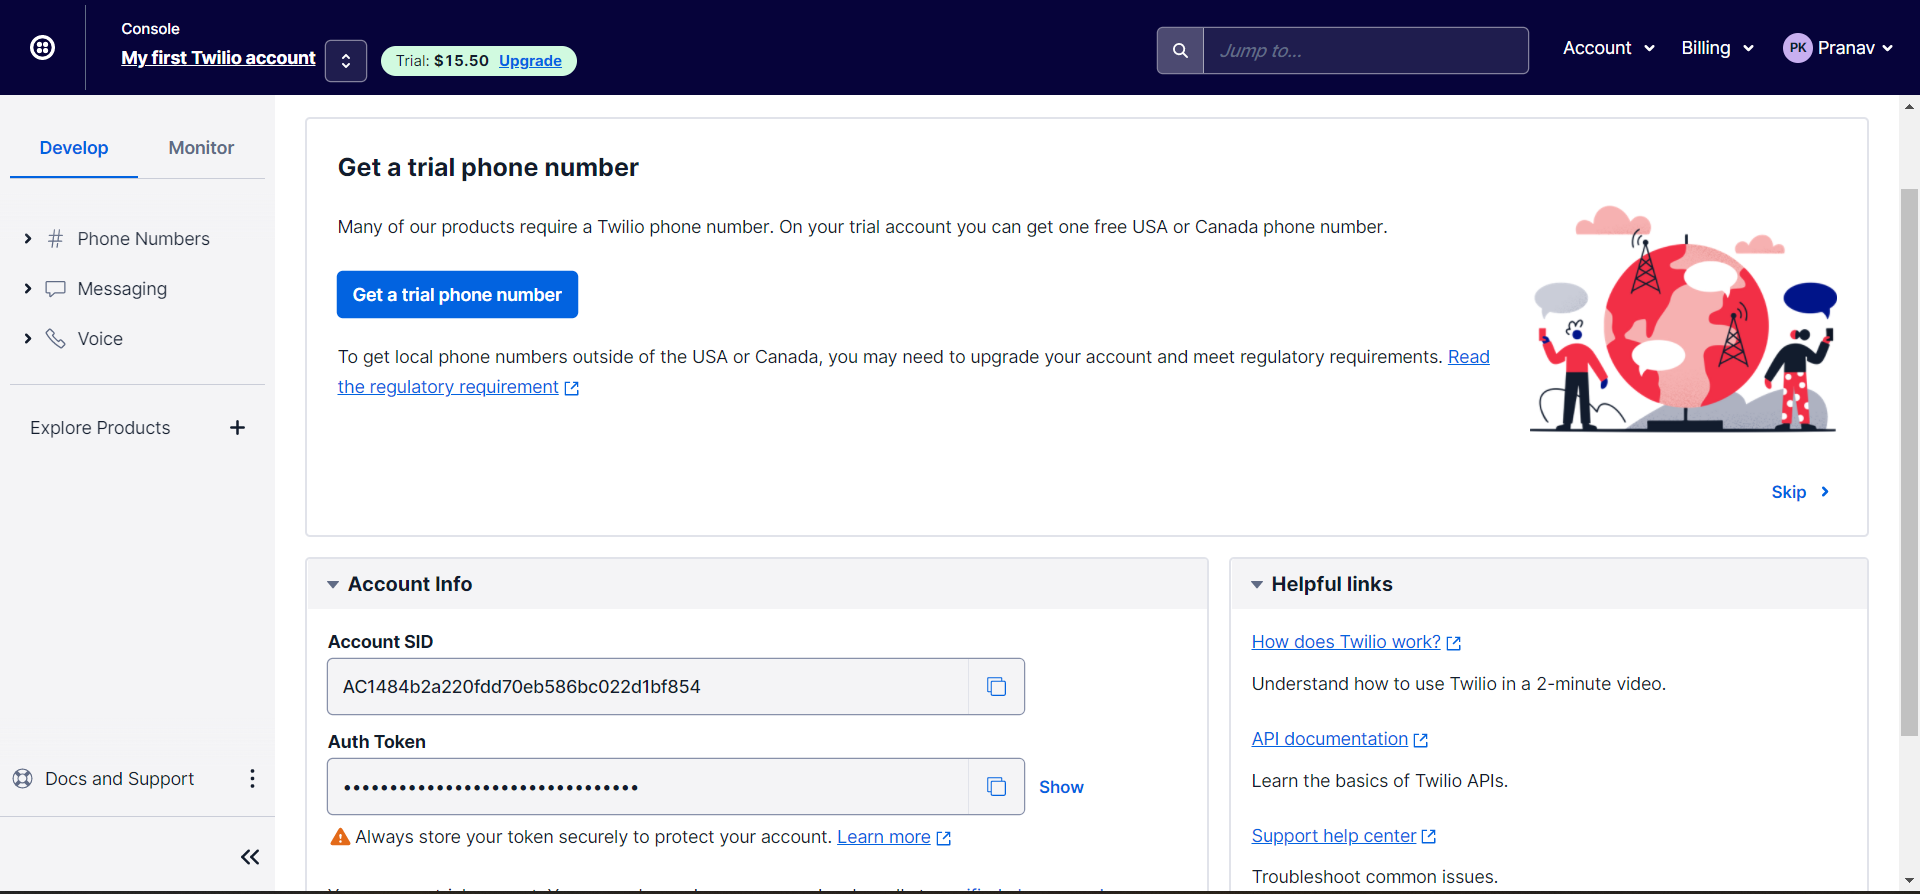The height and width of the screenshot is (894, 1920).
Task: Click the scrollbar up arrow
Action: point(1909,105)
